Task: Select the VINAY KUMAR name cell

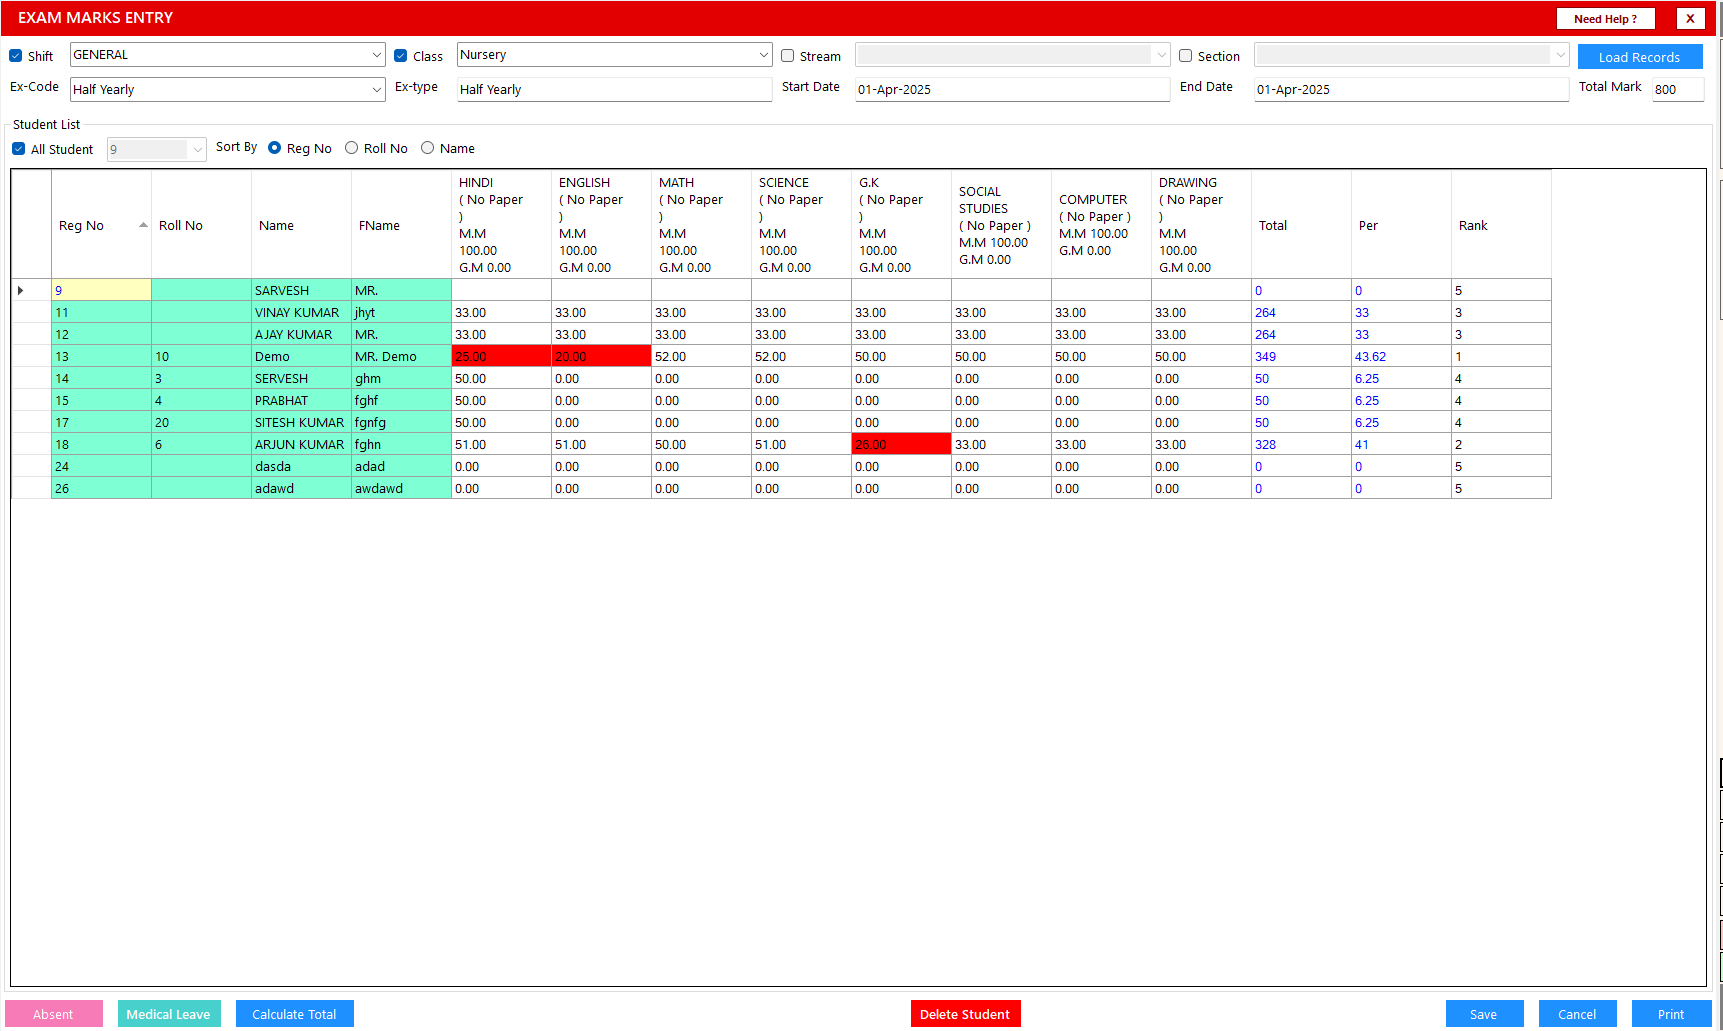Action: tap(301, 312)
